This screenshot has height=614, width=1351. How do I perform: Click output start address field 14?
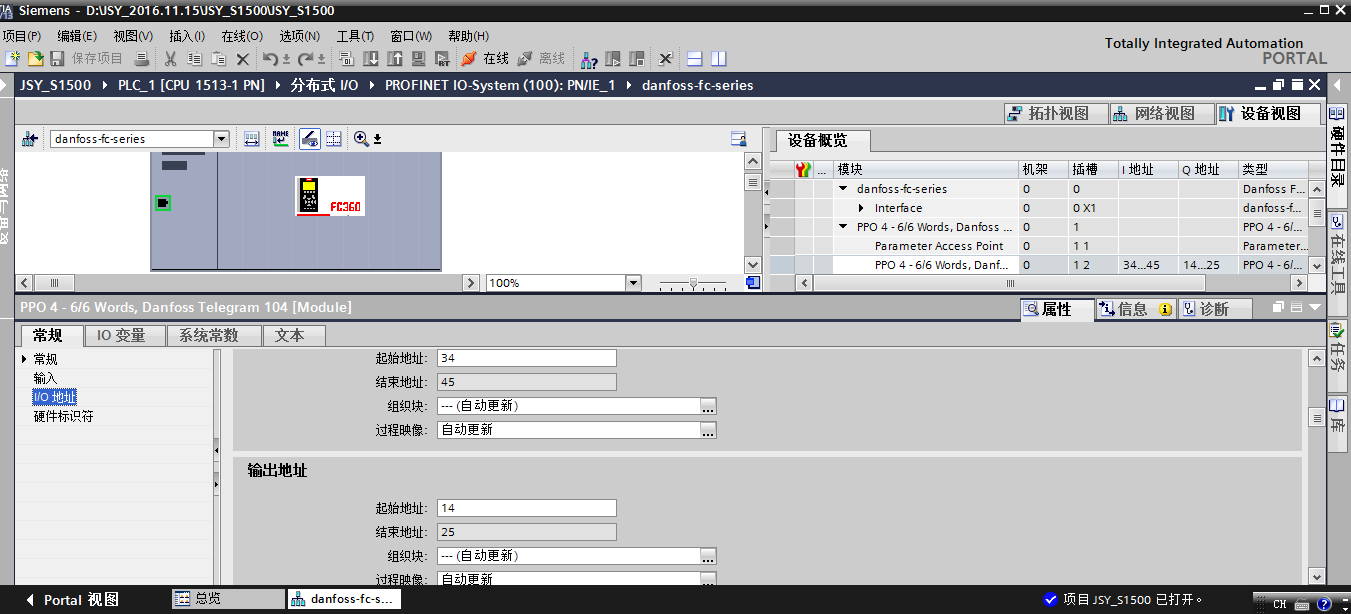click(527, 508)
